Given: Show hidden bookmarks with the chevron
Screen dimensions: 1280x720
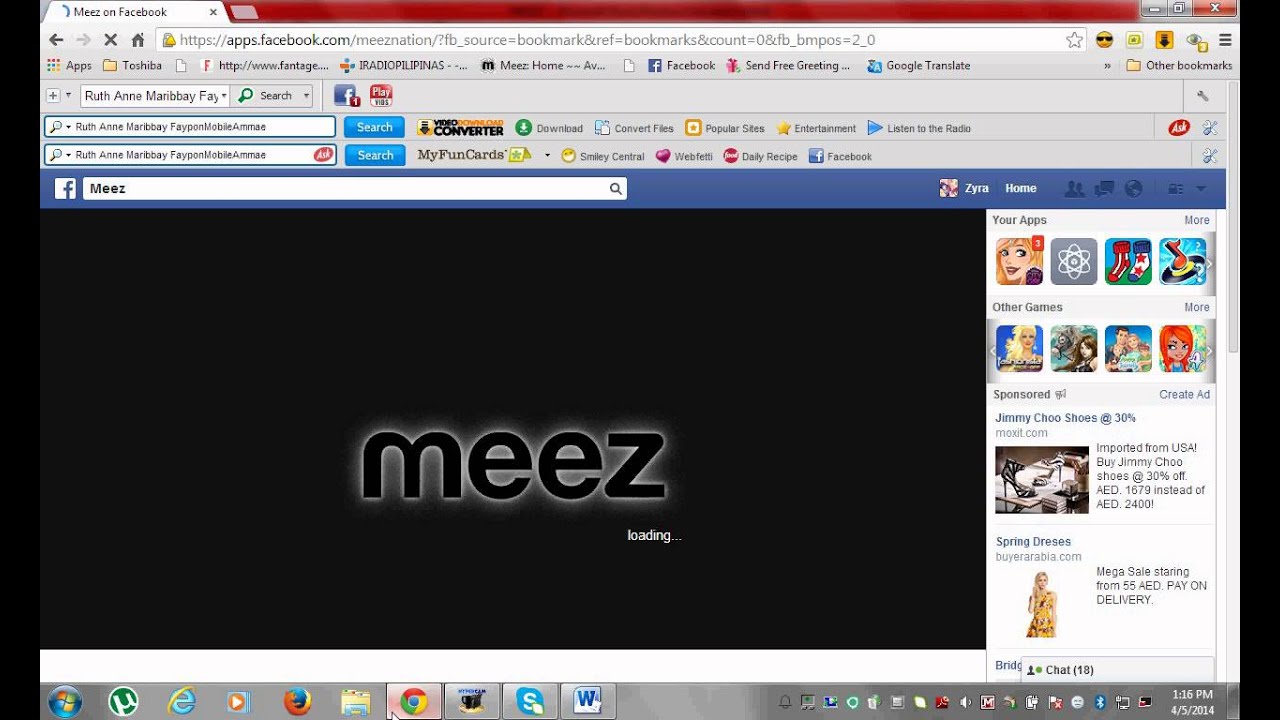Looking at the screenshot, I should (x=1107, y=66).
